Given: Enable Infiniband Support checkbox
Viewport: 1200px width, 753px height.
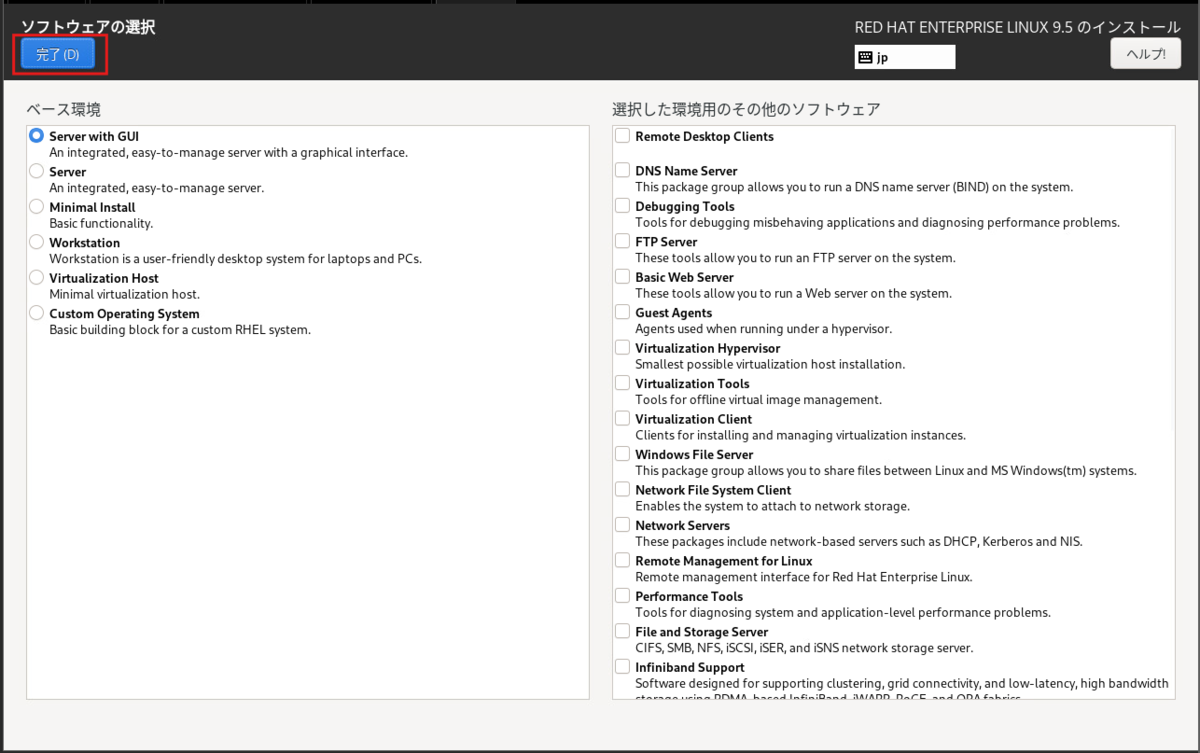Looking at the screenshot, I should (622, 667).
